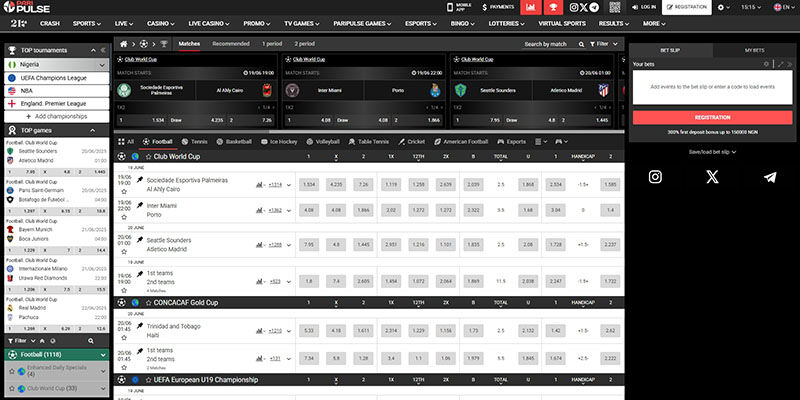Open the time 15:15 dropdown
Image resolution: width=800 pixels, height=400 pixels.
click(x=751, y=7)
